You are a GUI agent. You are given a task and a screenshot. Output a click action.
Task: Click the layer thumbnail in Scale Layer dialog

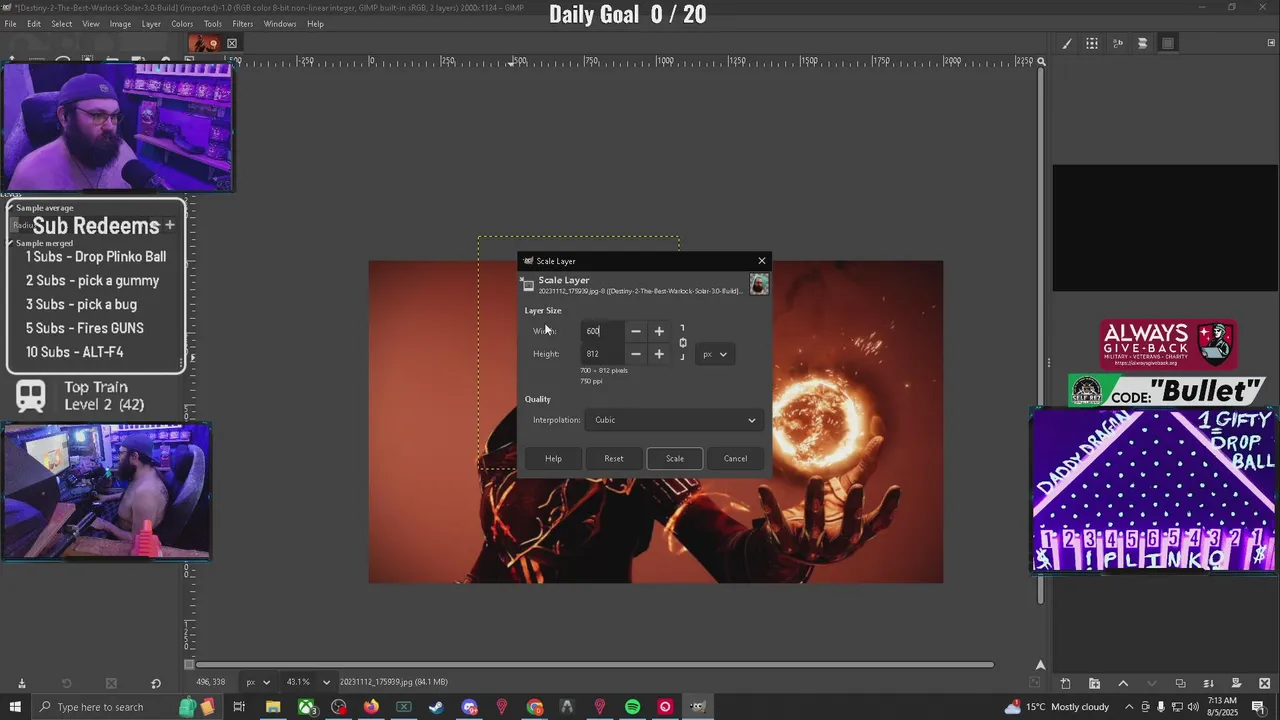759,285
